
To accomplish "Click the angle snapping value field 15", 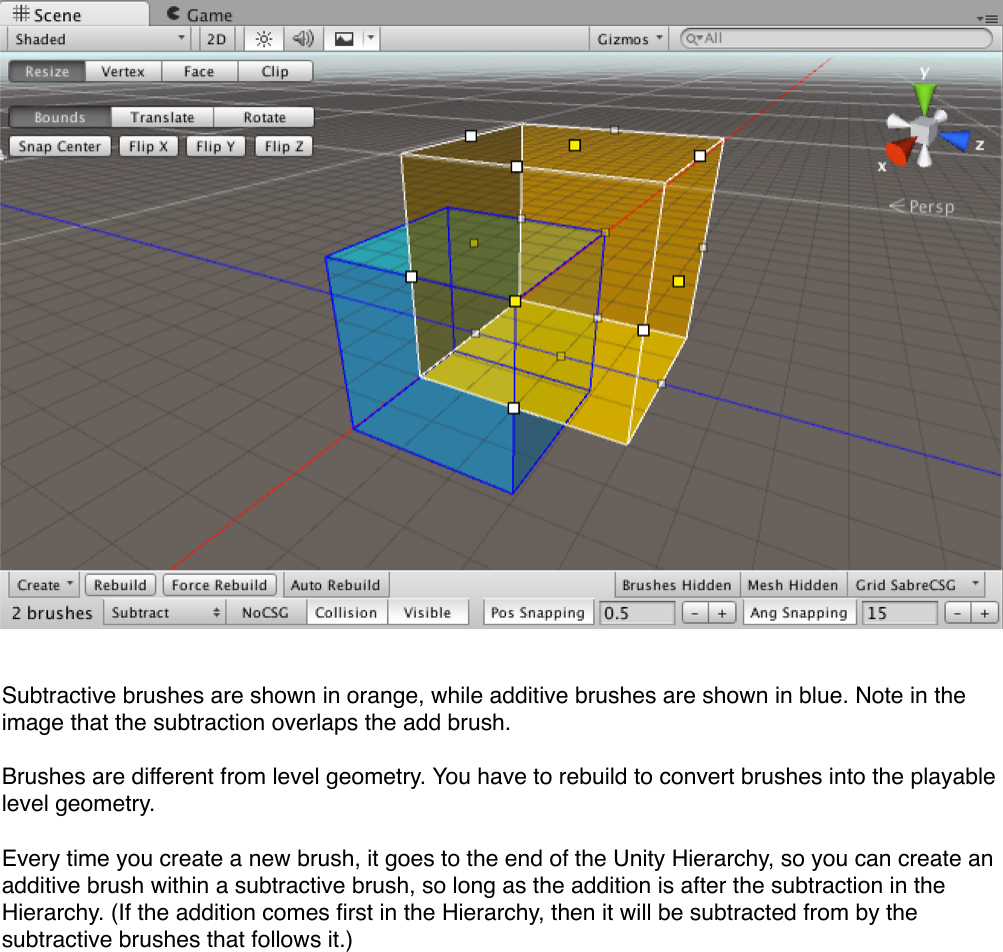I will (x=899, y=613).
